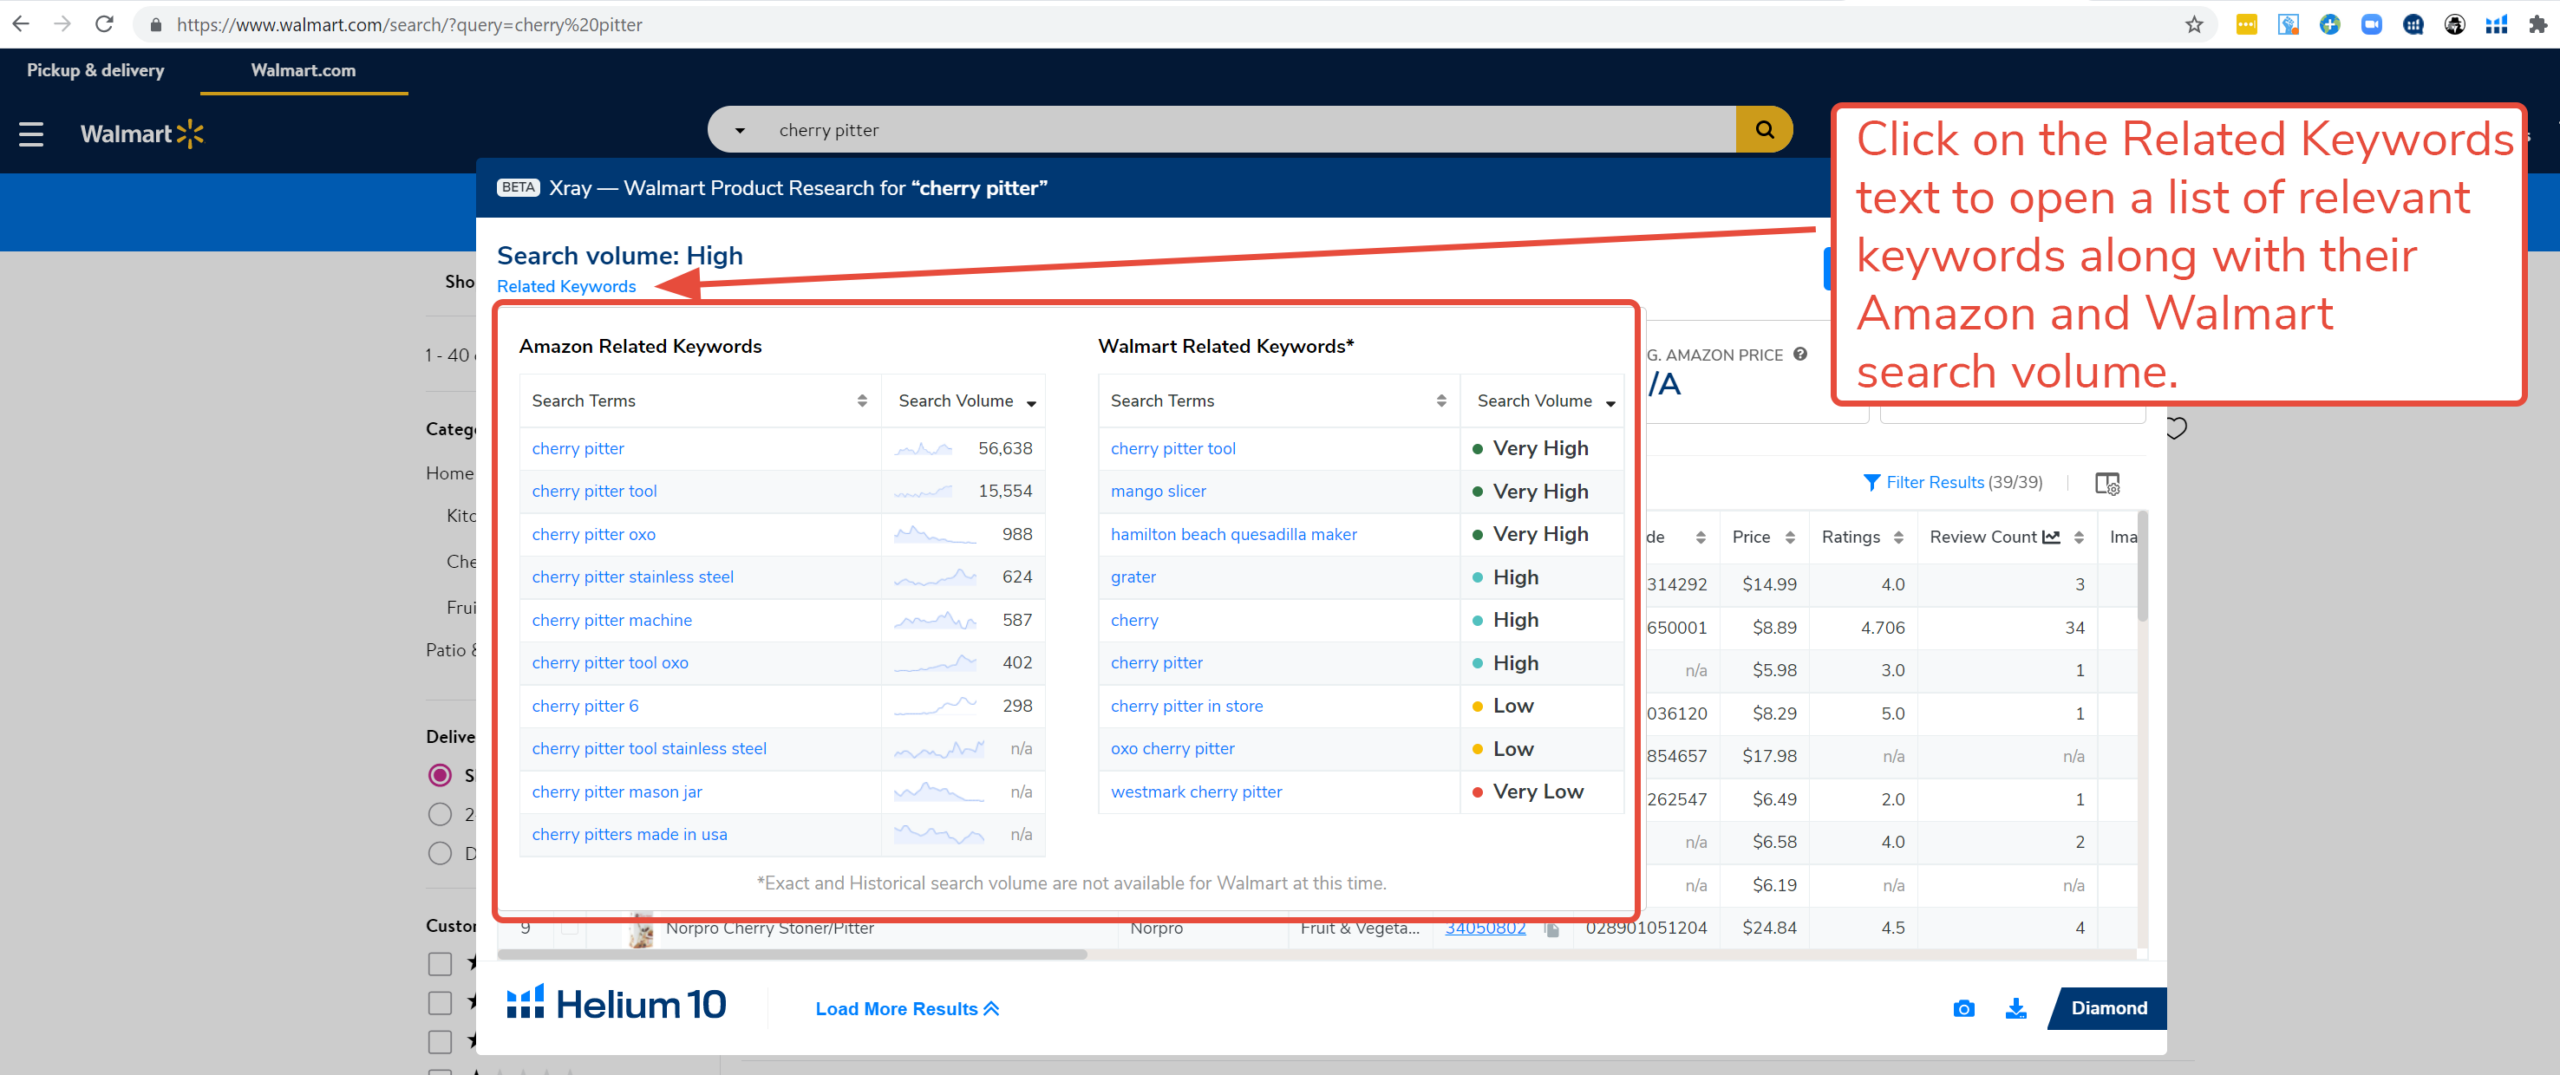Select the second delivery radio option
This screenshot has height=1075, width=2560.
pyautogui.click(x=440, y=814)
